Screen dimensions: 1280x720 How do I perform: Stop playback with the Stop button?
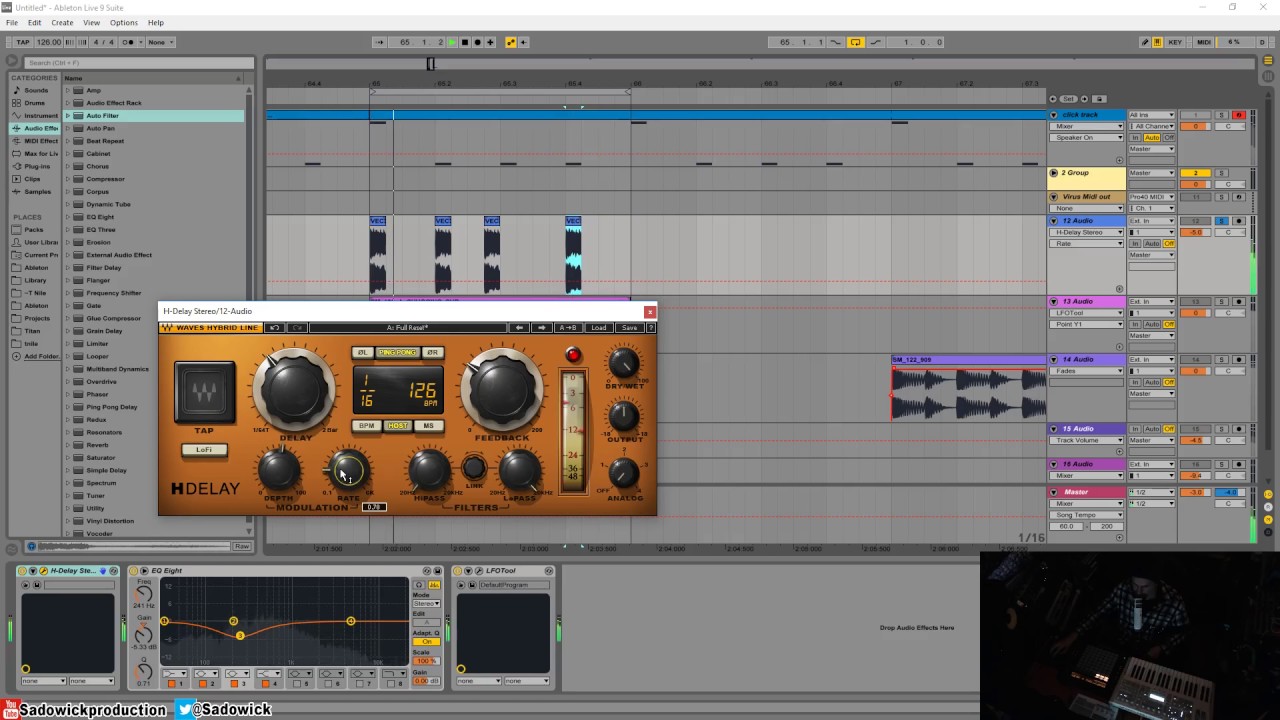(x=464, y=42)
